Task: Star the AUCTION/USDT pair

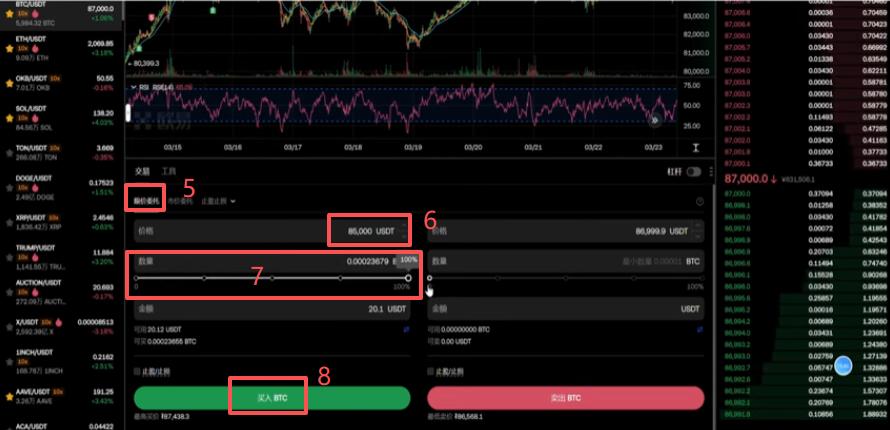Action: point(9,292)
